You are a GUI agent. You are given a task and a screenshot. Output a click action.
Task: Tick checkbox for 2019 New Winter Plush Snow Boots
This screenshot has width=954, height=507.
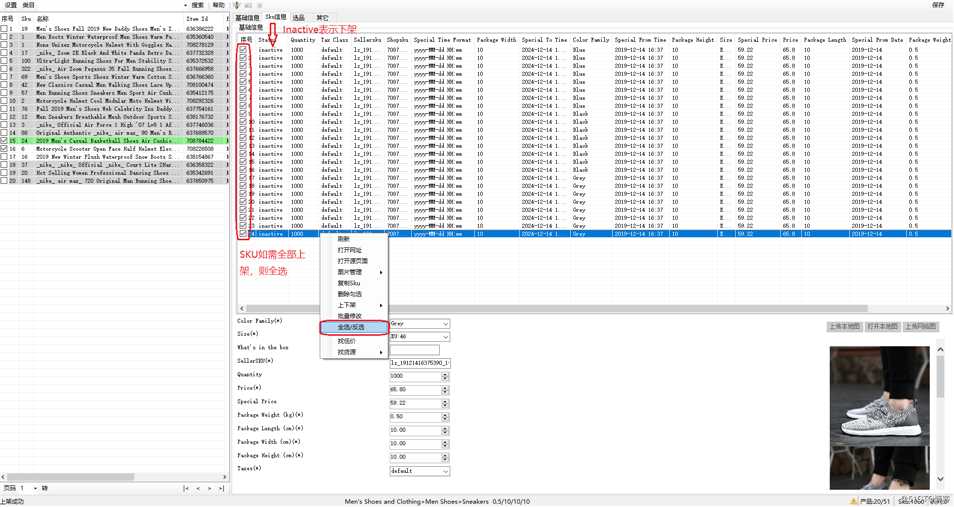tap(4, 156)
